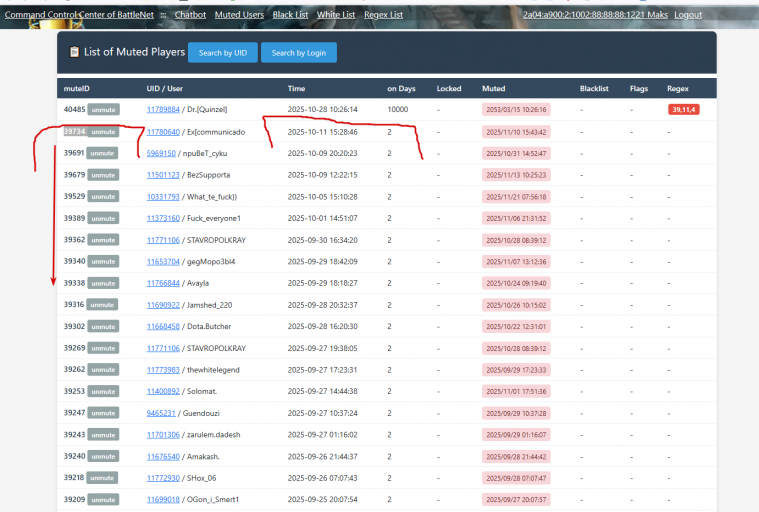Open UID 11771106 in row 39362
The width and height of the screenshot is (759, 512).
point(163,240)
